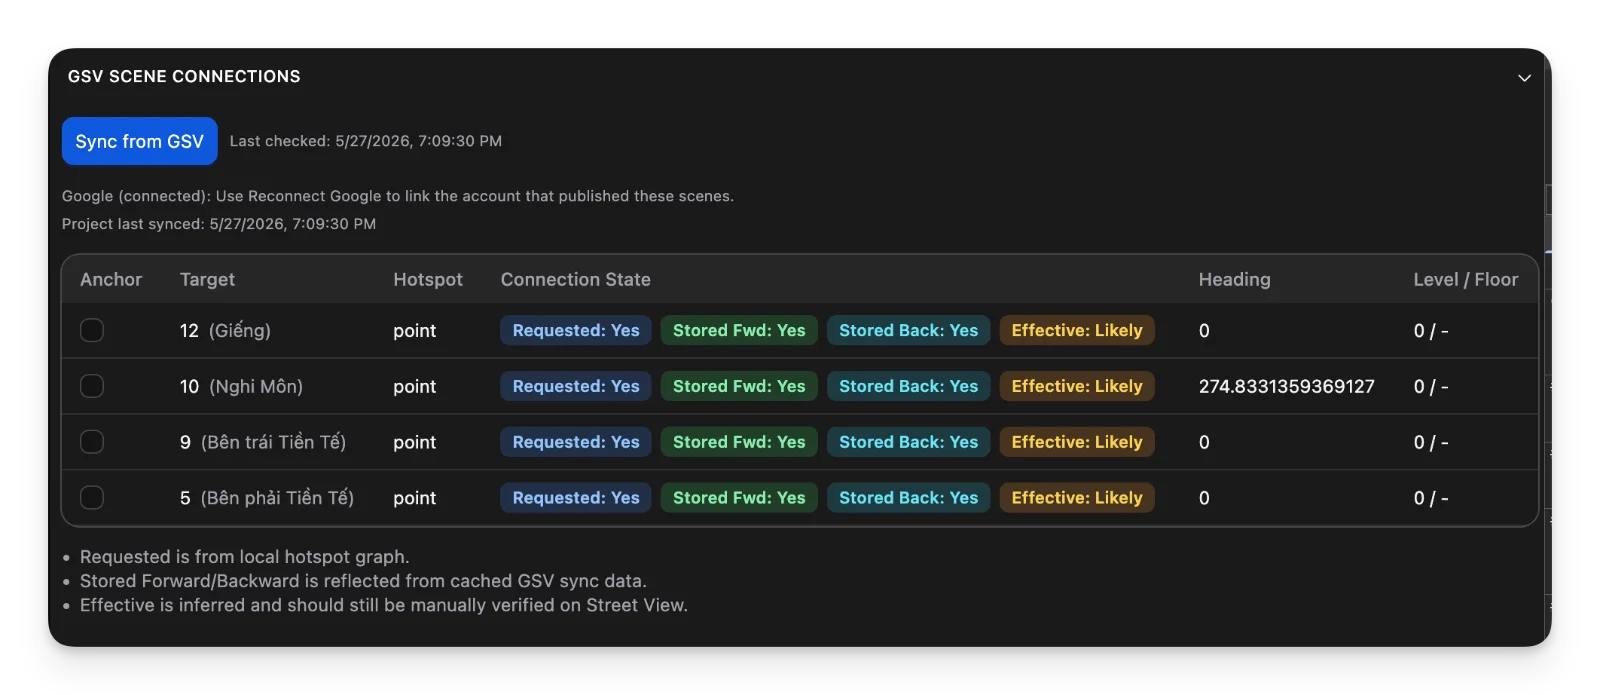Click Stored Back: Yes in Bên phải Tiền Tế row
The height and width of the screenshot is (695, 1600).
pyautogui.click(x=908, y=497)
